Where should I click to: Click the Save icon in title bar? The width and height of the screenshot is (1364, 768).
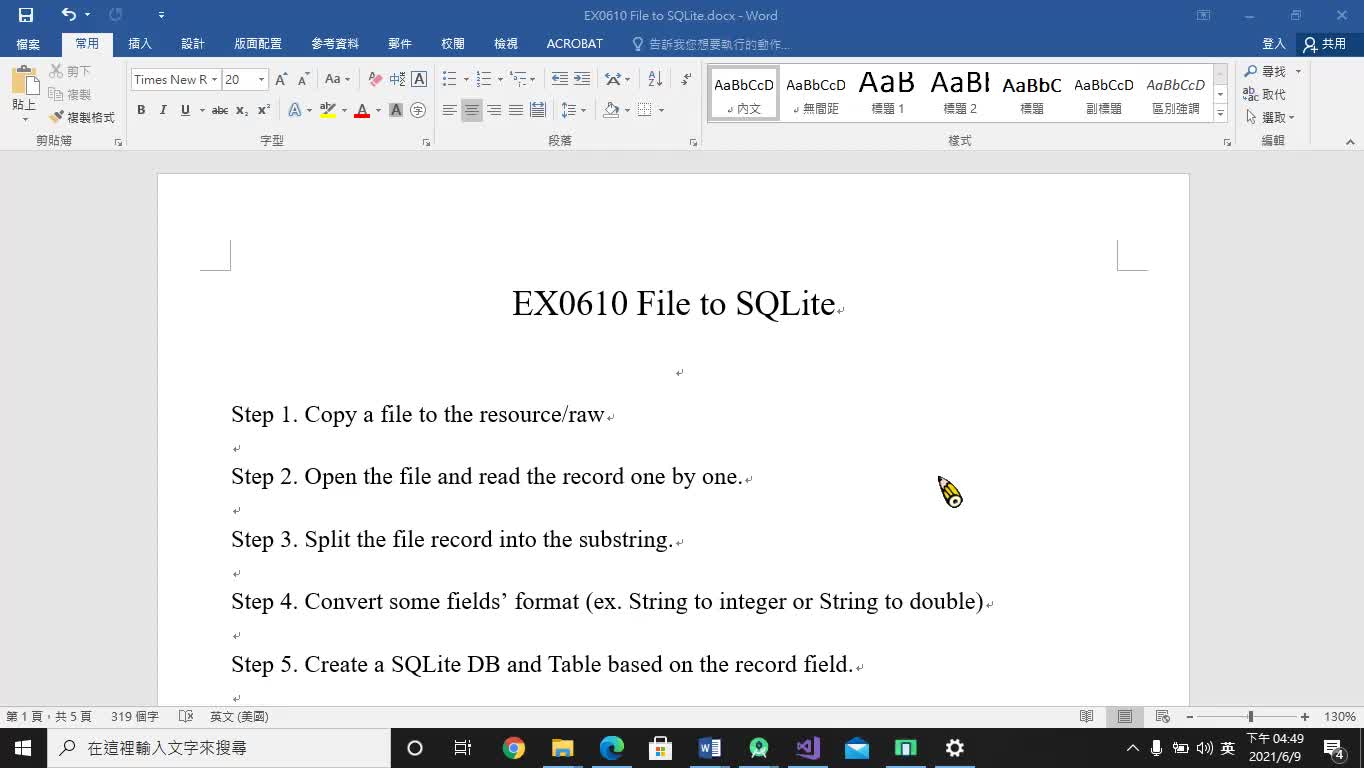(26, 15)
